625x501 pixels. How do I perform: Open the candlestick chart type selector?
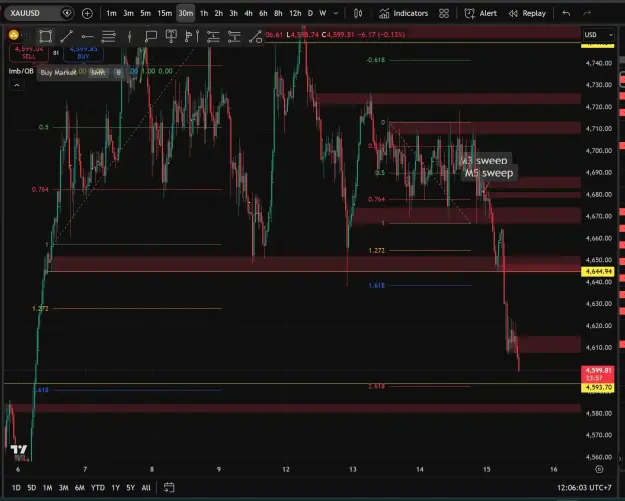(358, 14)
